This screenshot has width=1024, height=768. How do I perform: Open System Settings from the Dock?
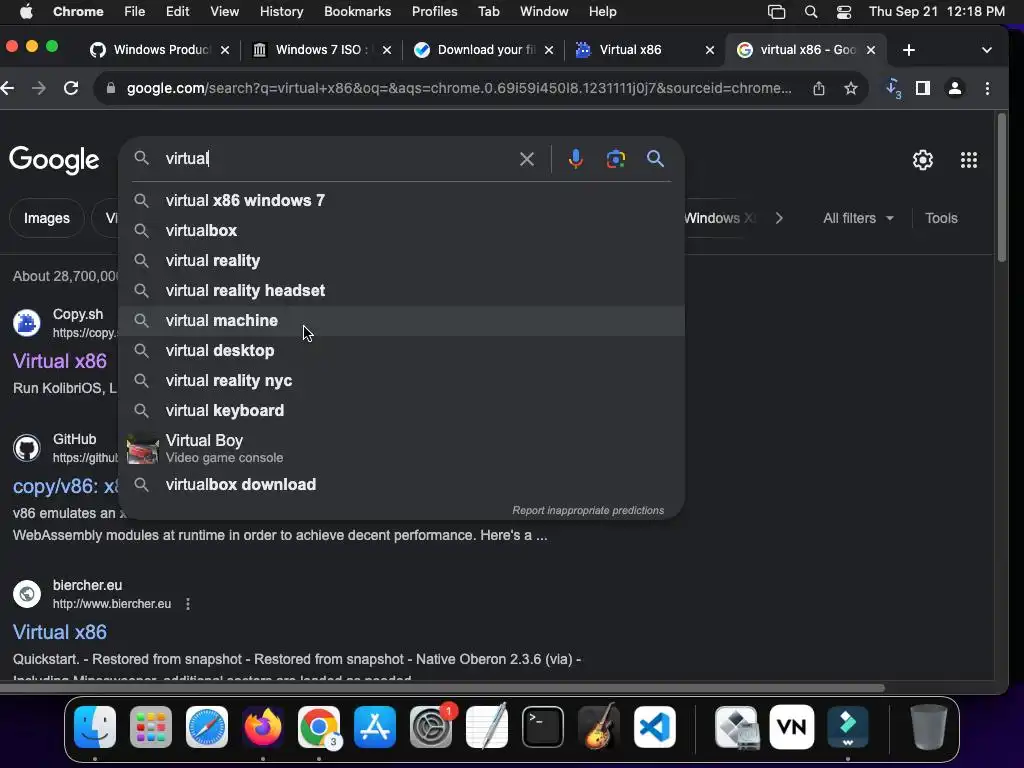pyautogui.click(x=431, y=726)
